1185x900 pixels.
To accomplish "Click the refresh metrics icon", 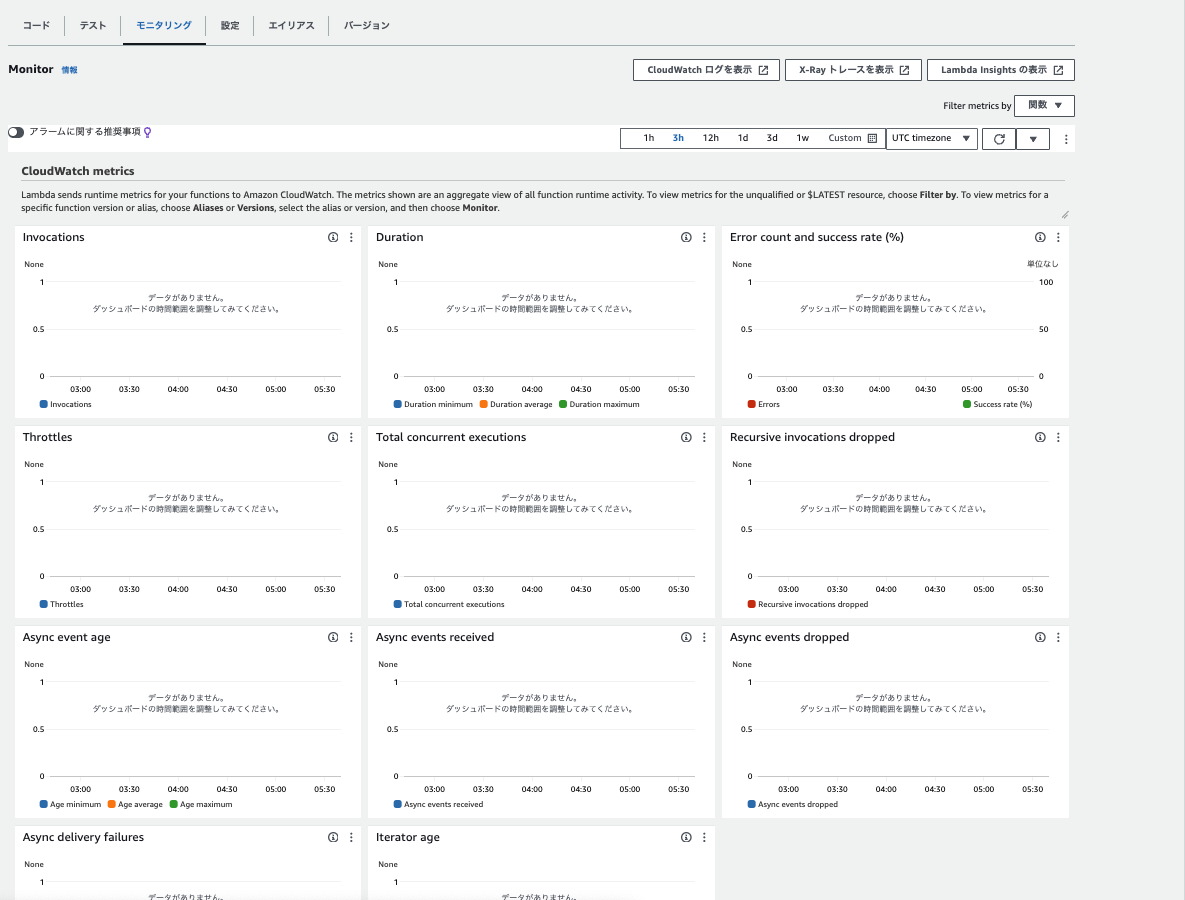I will pyautogui.click(x=998, y=138).
